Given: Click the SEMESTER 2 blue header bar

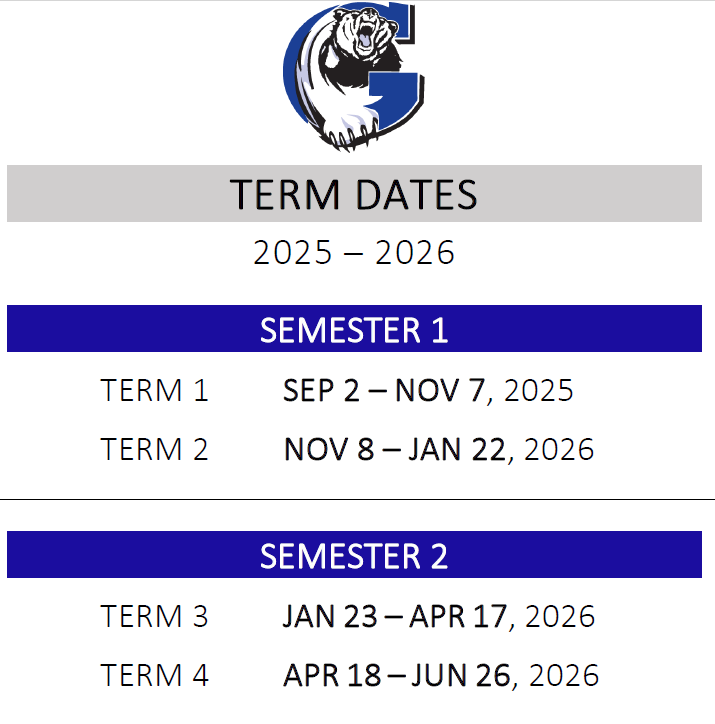Looking at the screenshot, I should click(x=354, y=555).
